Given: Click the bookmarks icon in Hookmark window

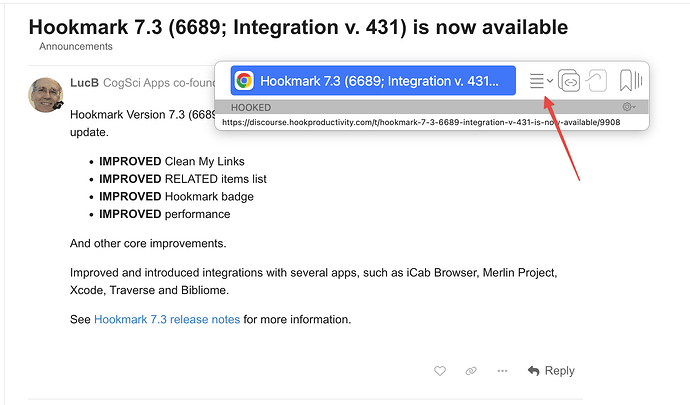Looking at the screenshot, I should pyautogui.click(x=631, y=81).
